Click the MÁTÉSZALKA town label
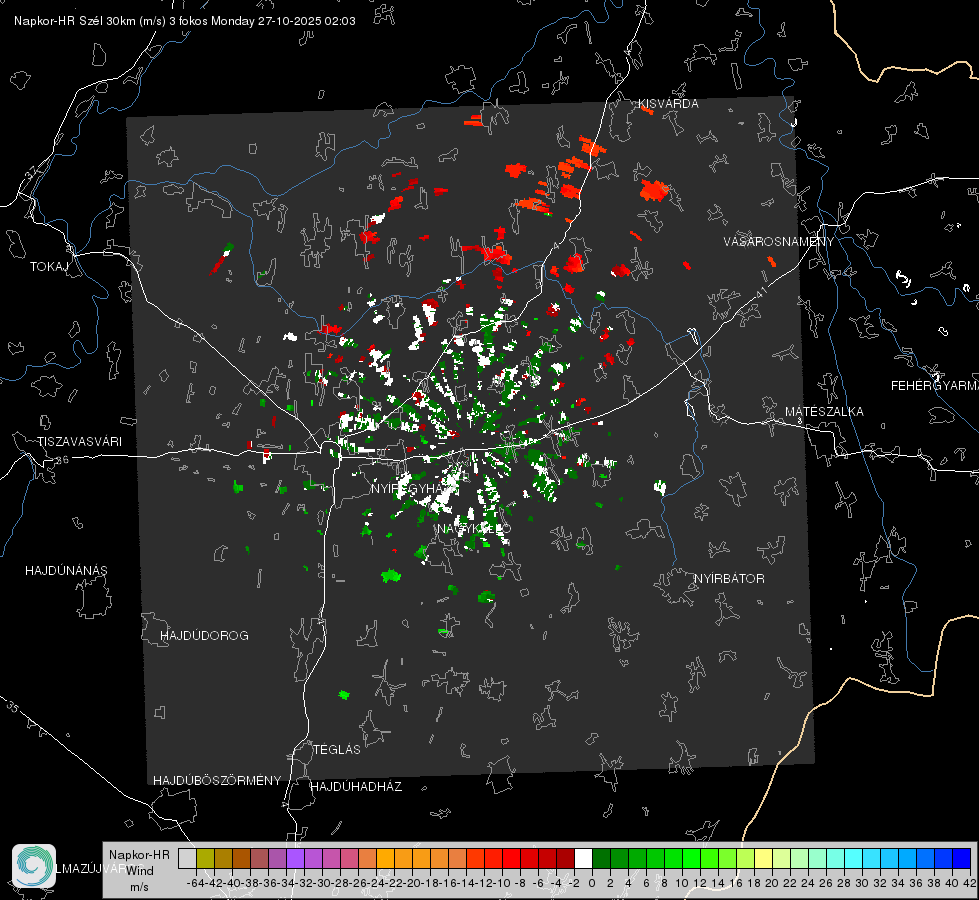 [x=824, y=412]
